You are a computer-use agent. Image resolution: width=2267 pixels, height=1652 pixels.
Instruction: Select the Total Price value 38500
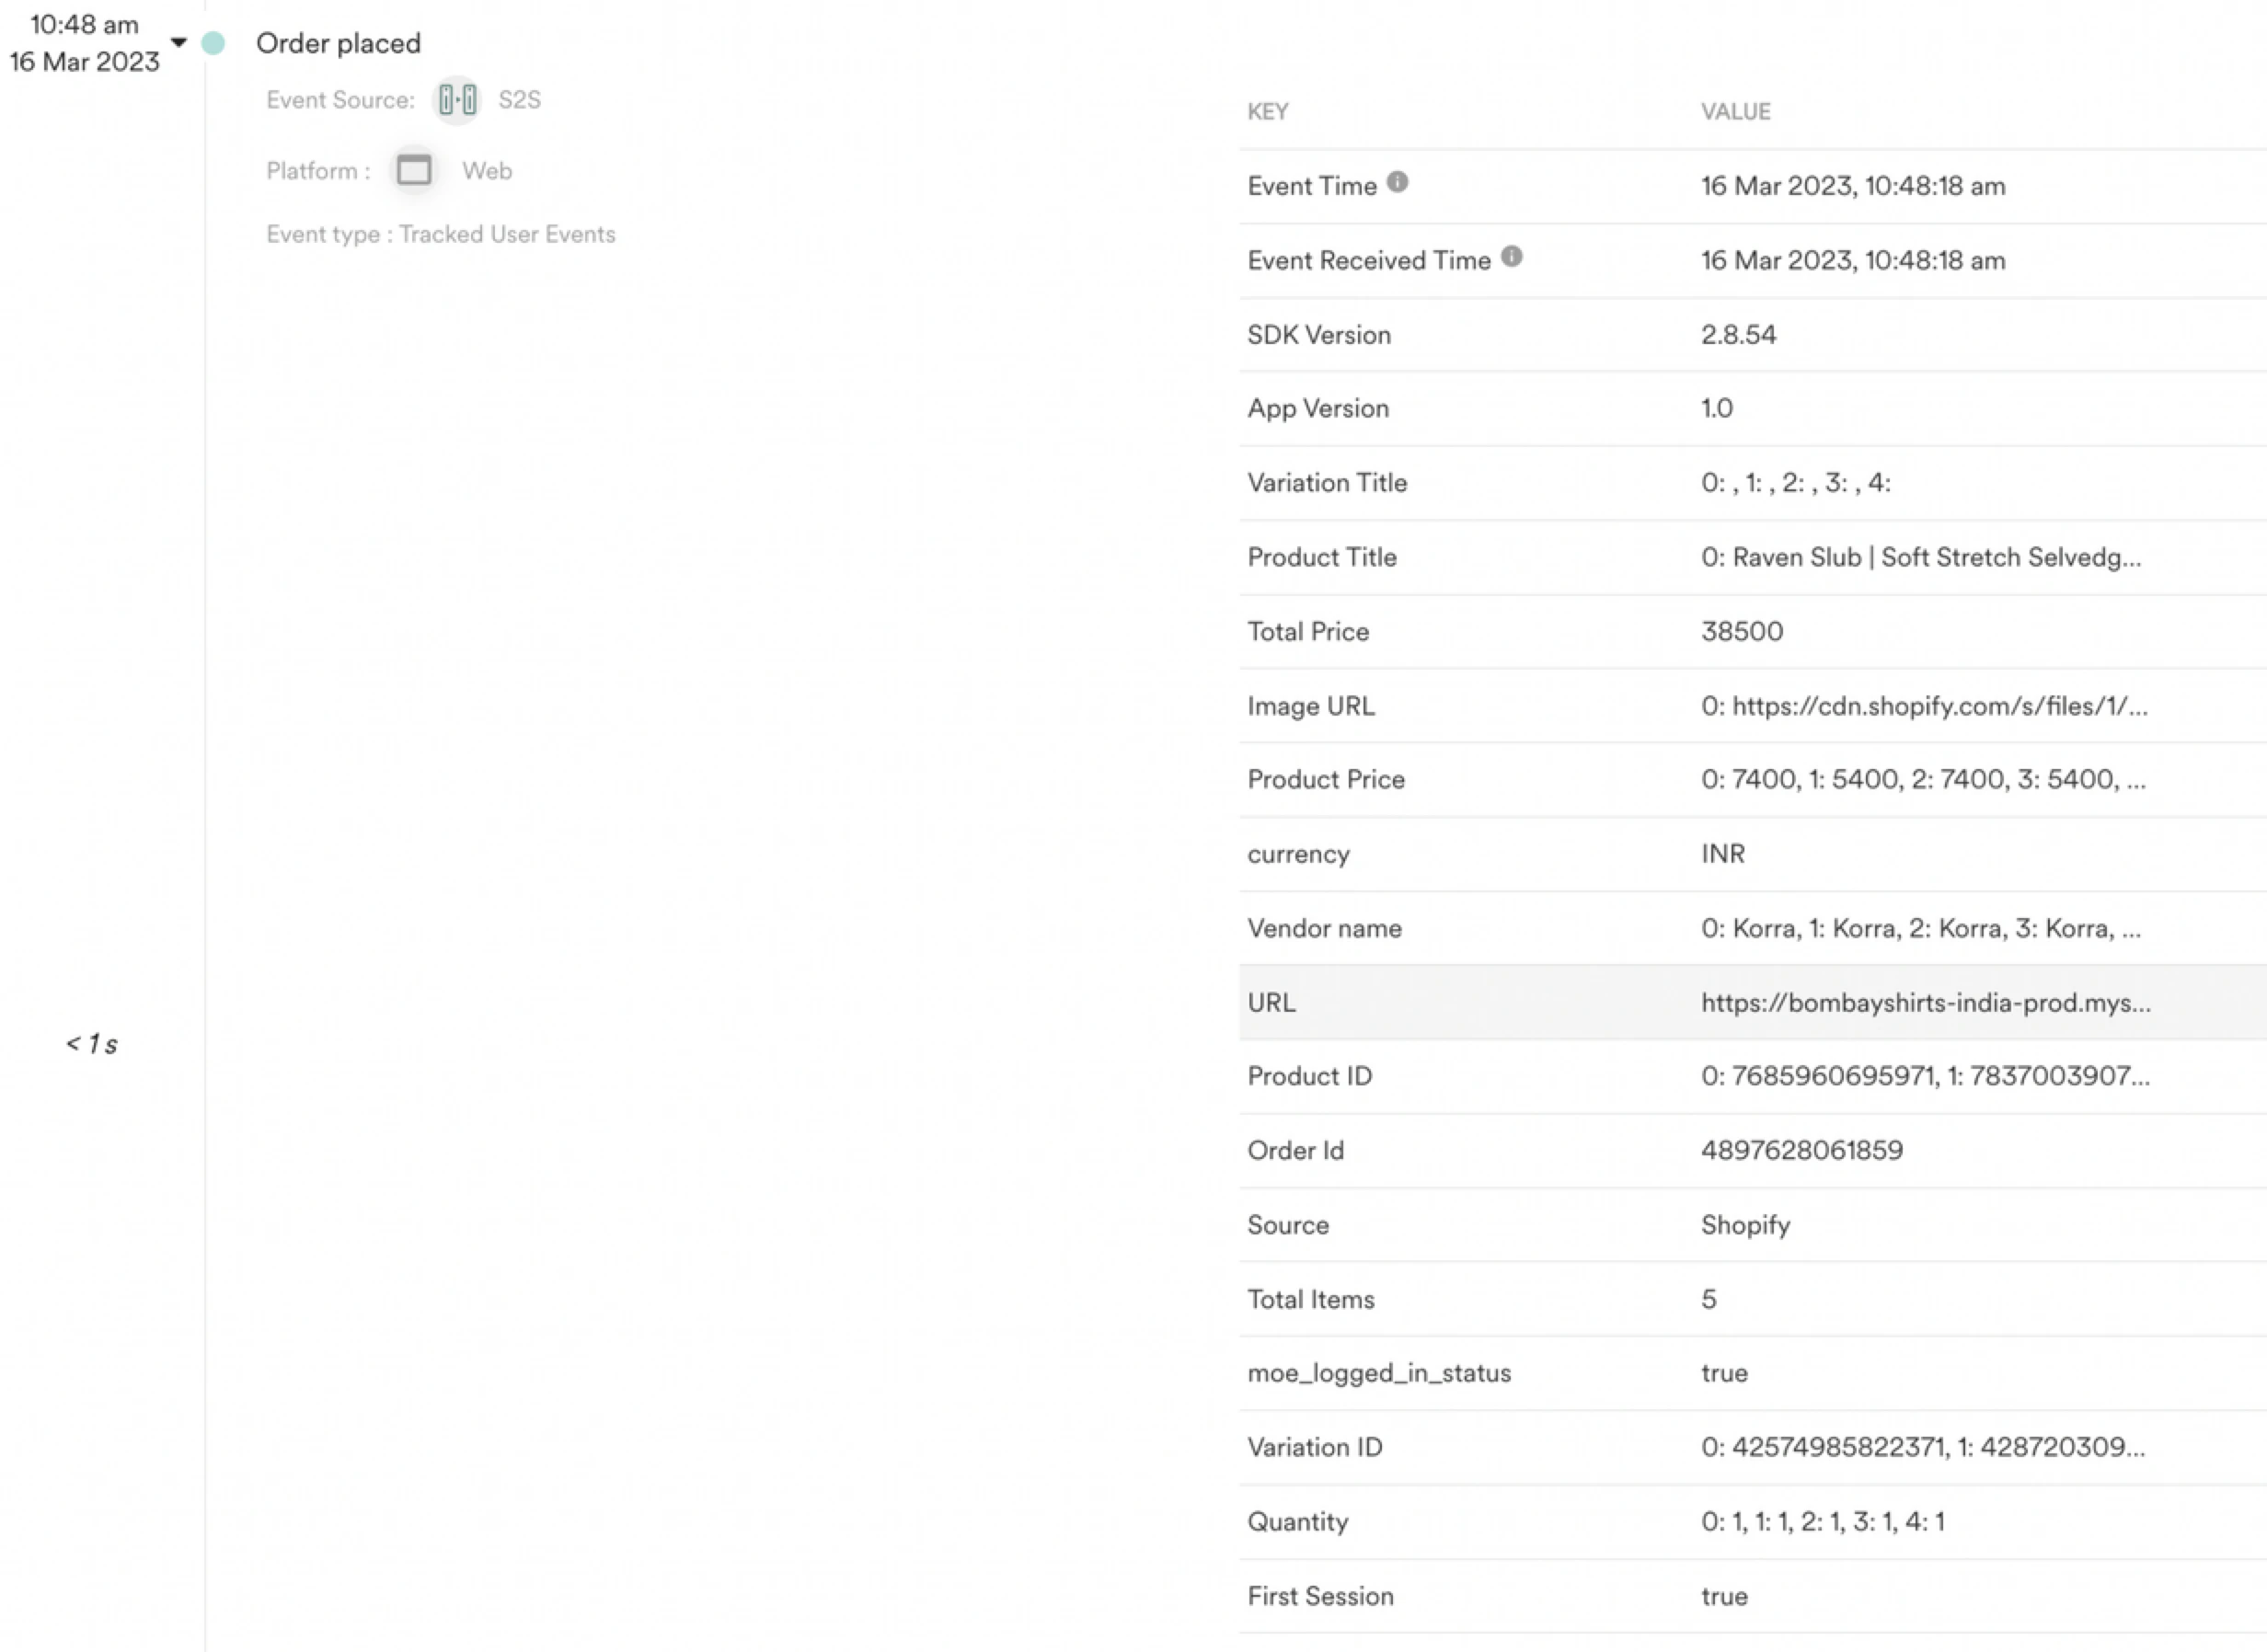click(x=1741, y=631)
